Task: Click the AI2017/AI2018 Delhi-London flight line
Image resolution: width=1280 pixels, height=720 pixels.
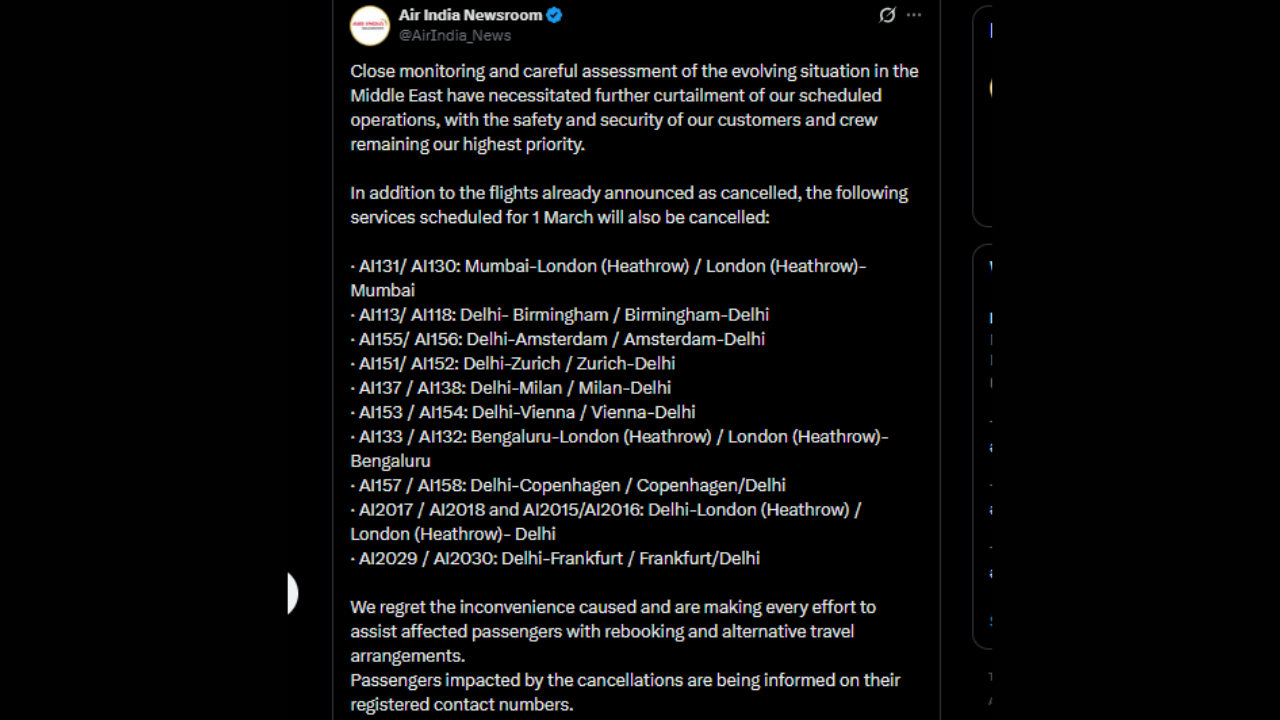Action: (606, 510)
